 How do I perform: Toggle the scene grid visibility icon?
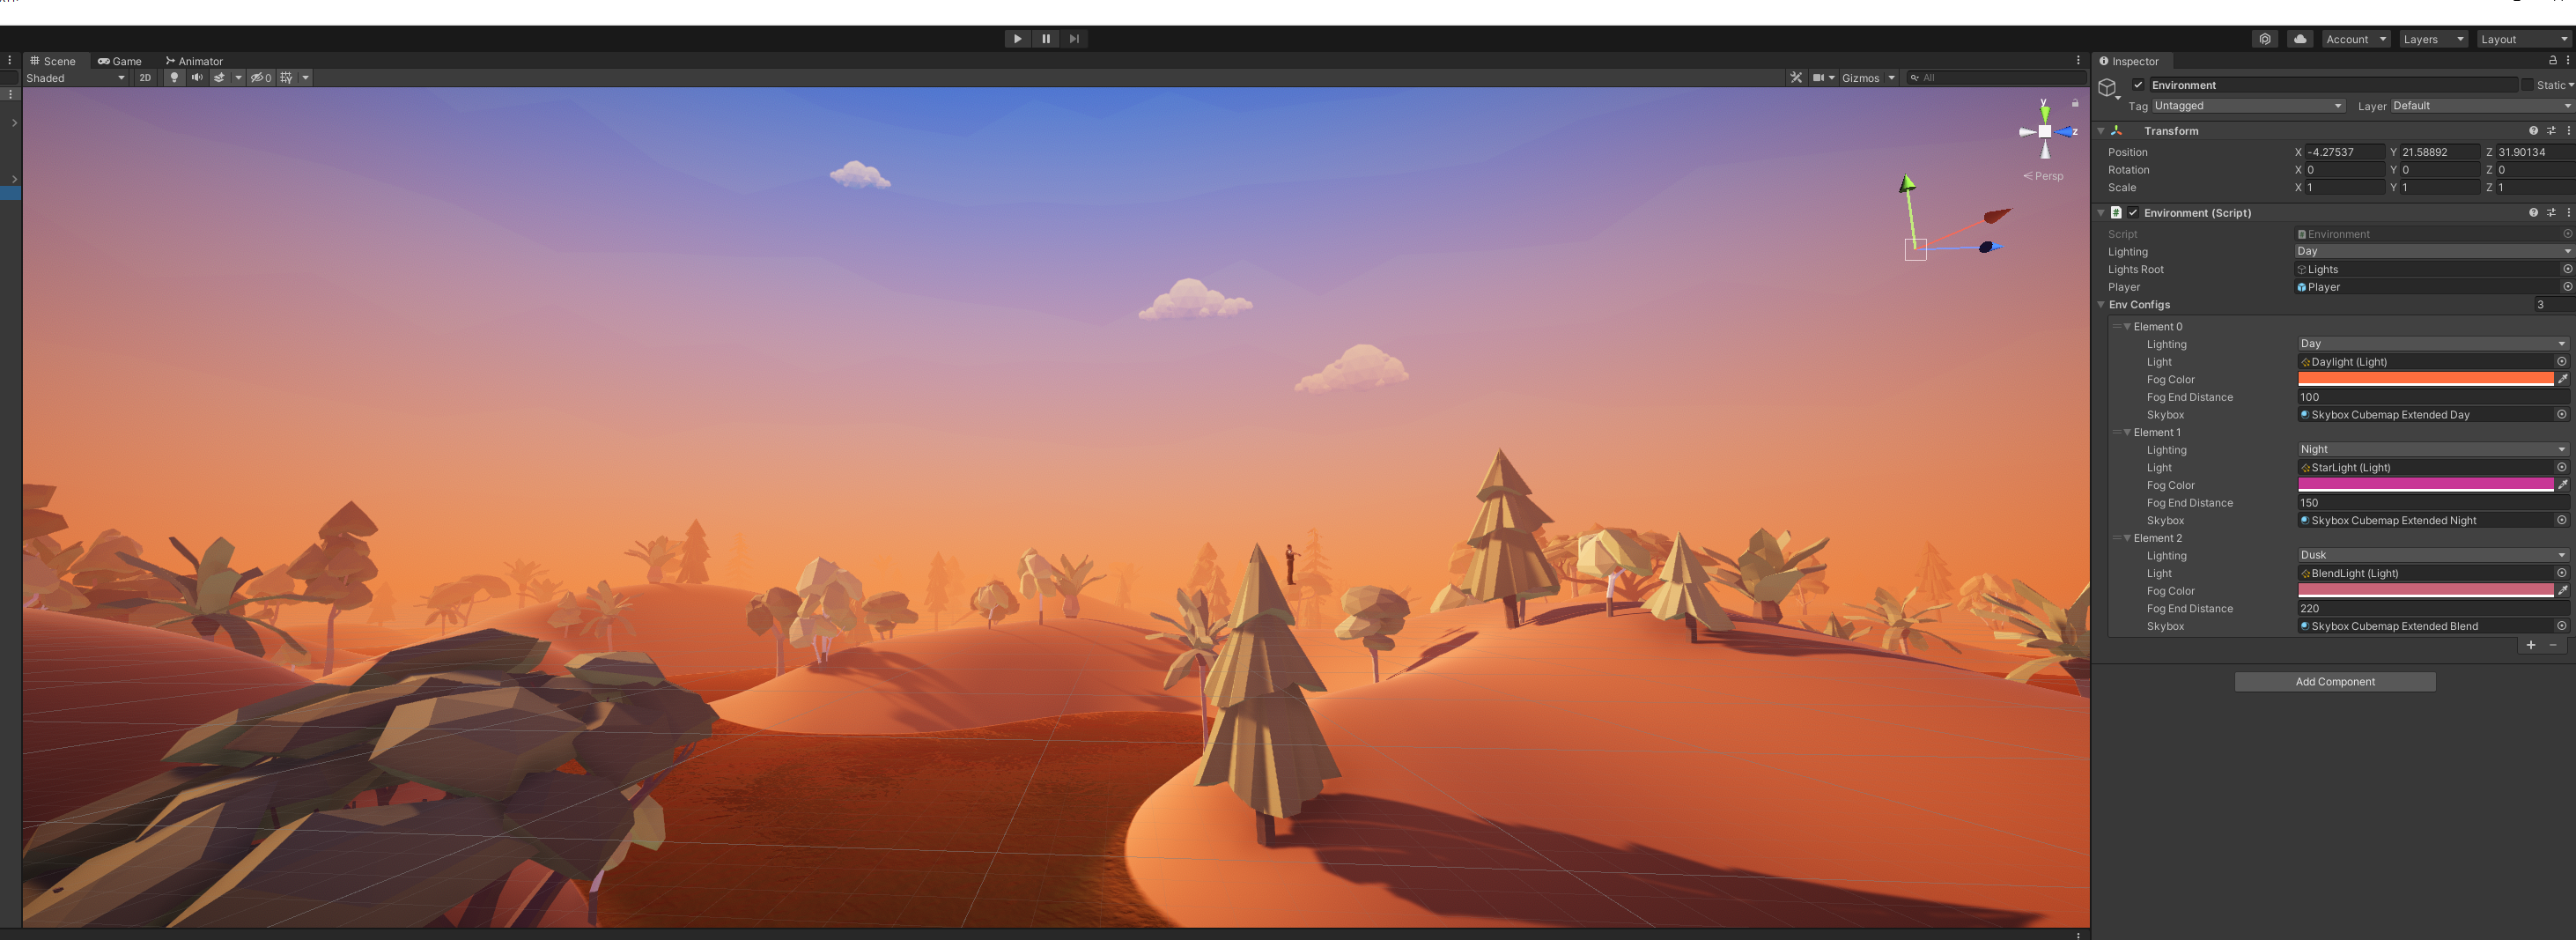pos(287,78)
